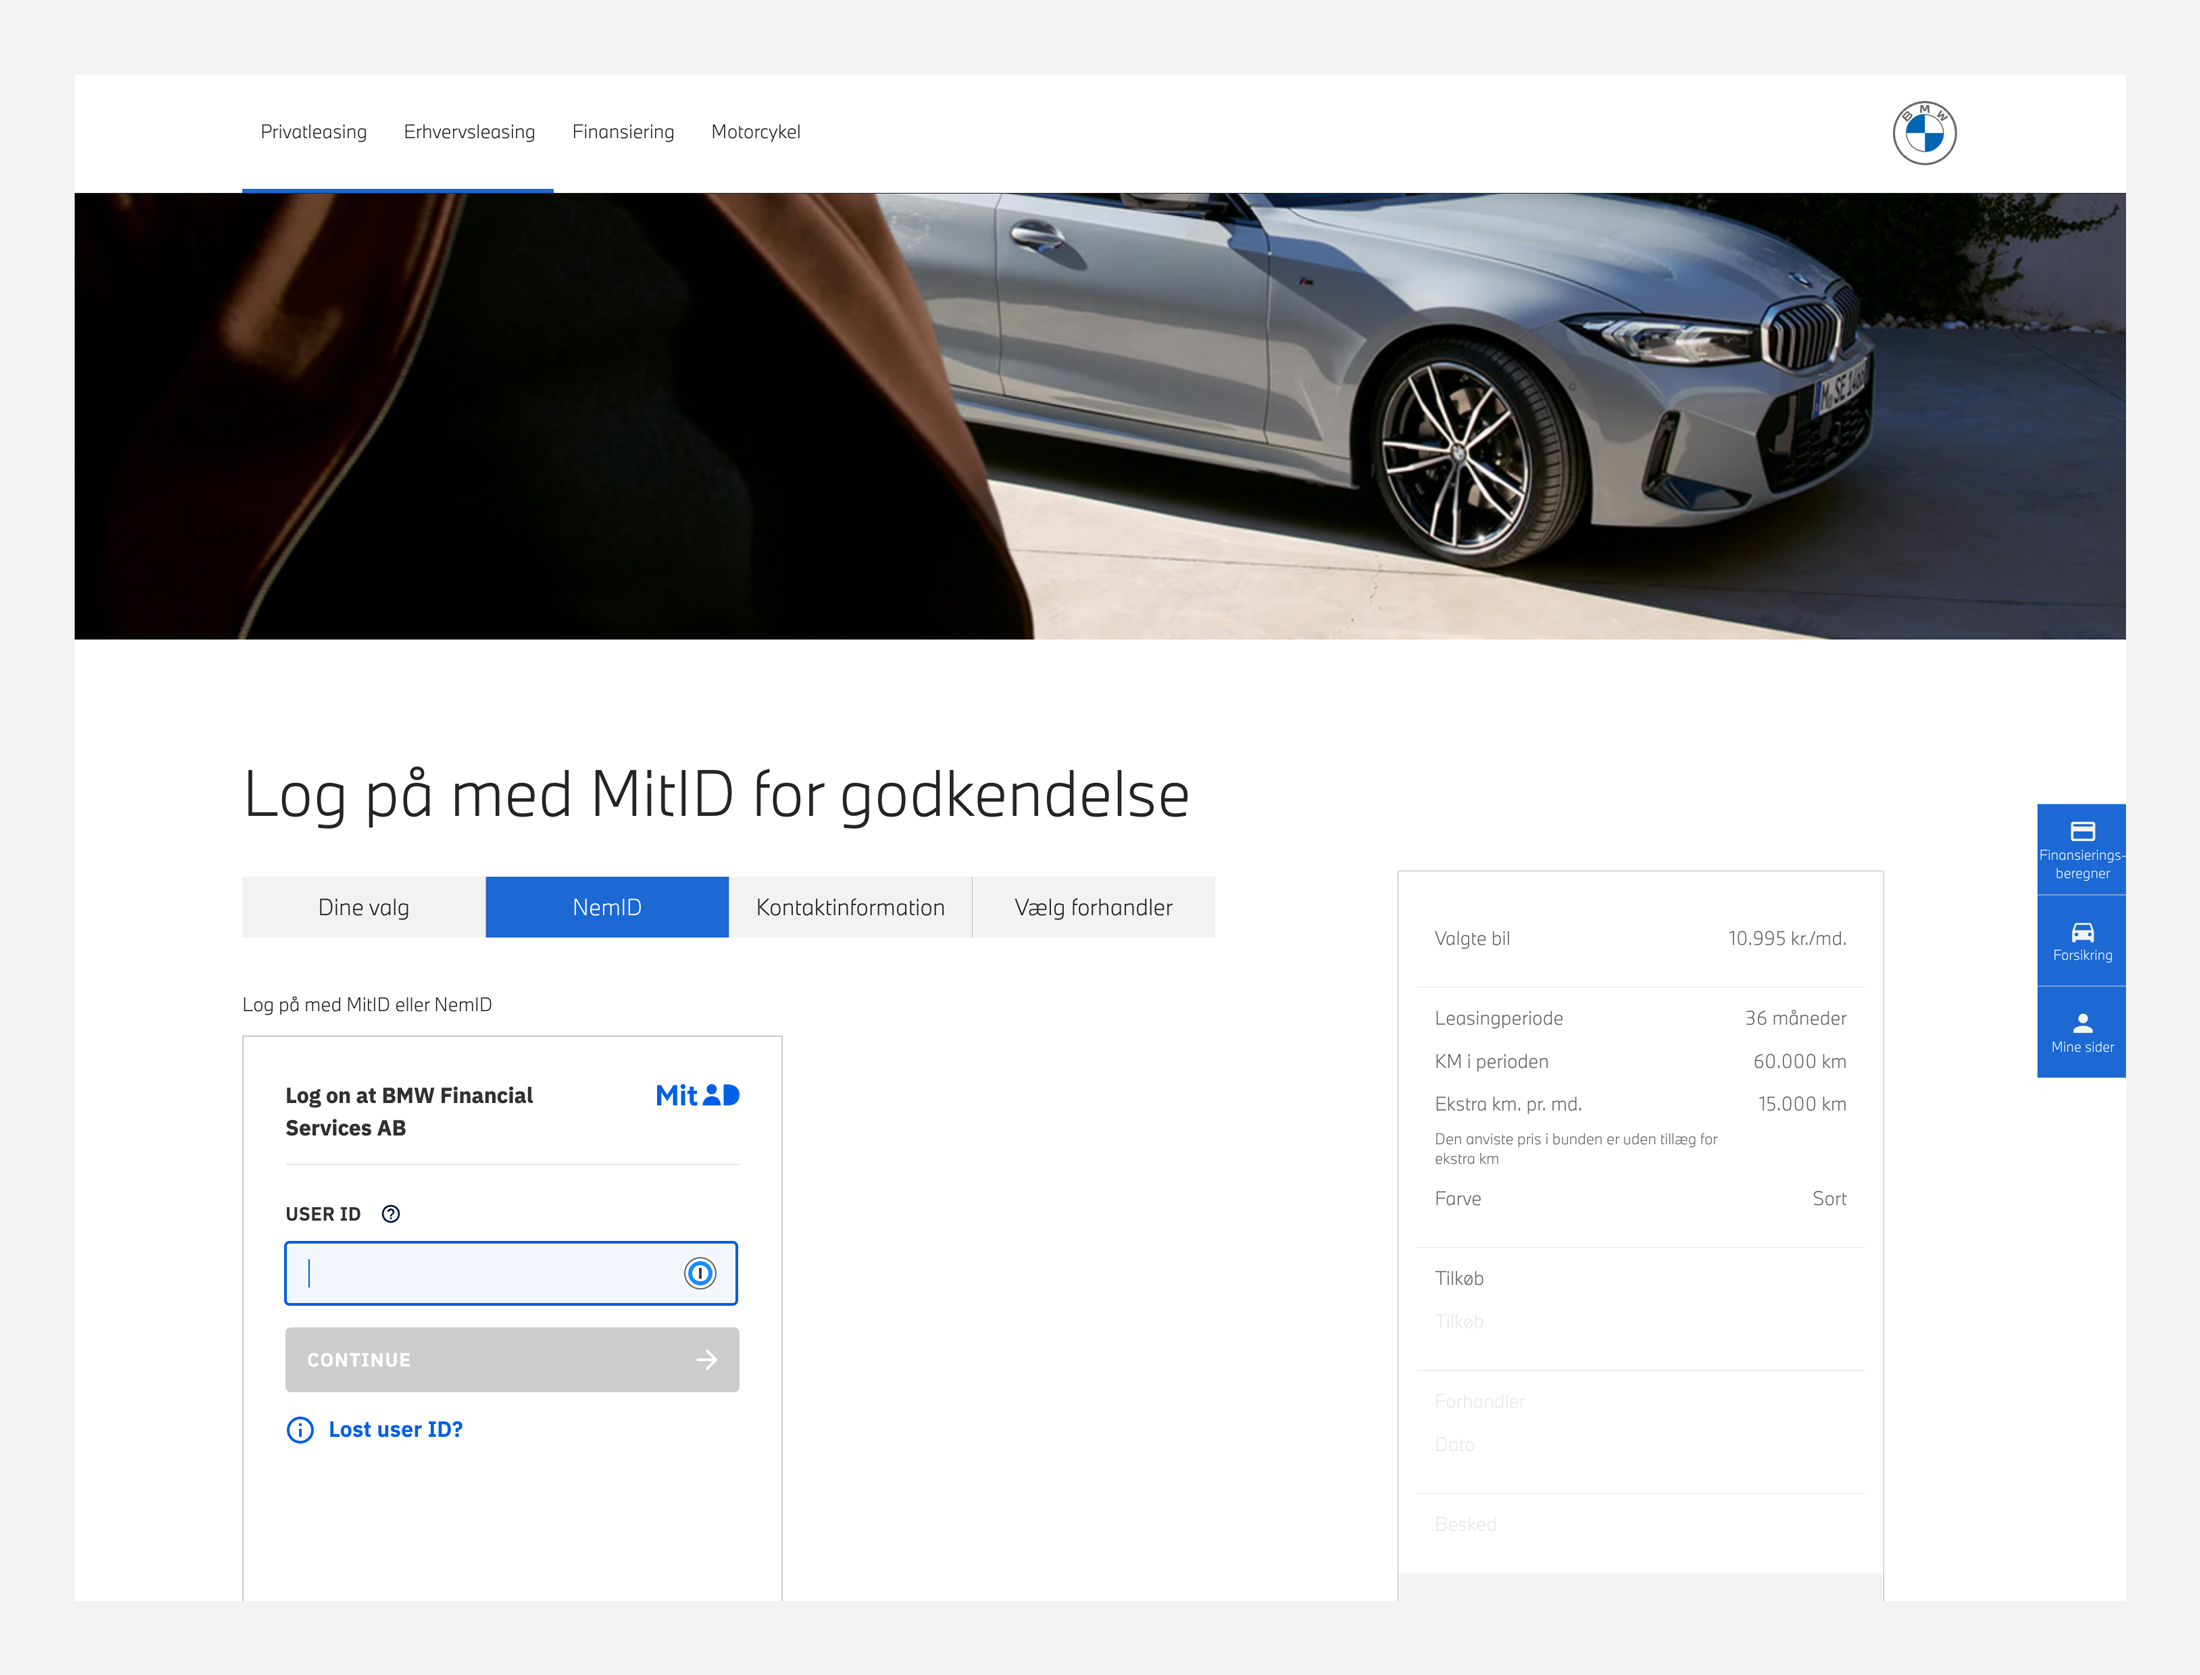
Task: Click the BMW car hero image
Action: [1100, 416]
